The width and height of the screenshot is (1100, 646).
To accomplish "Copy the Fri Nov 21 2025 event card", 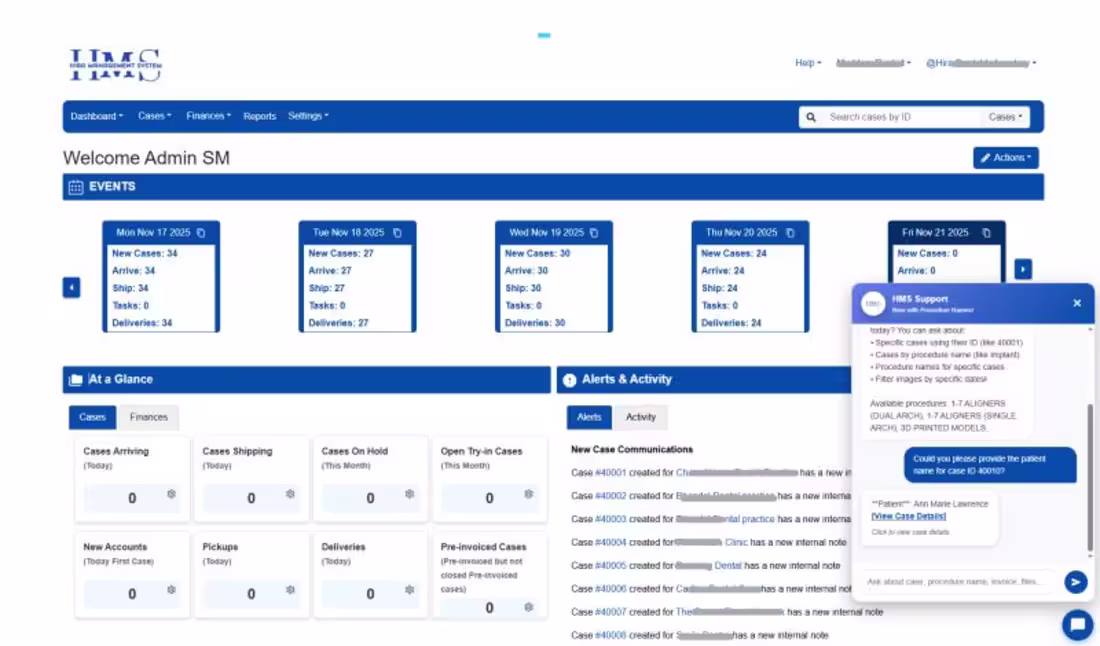I will [x=986, y=233].
